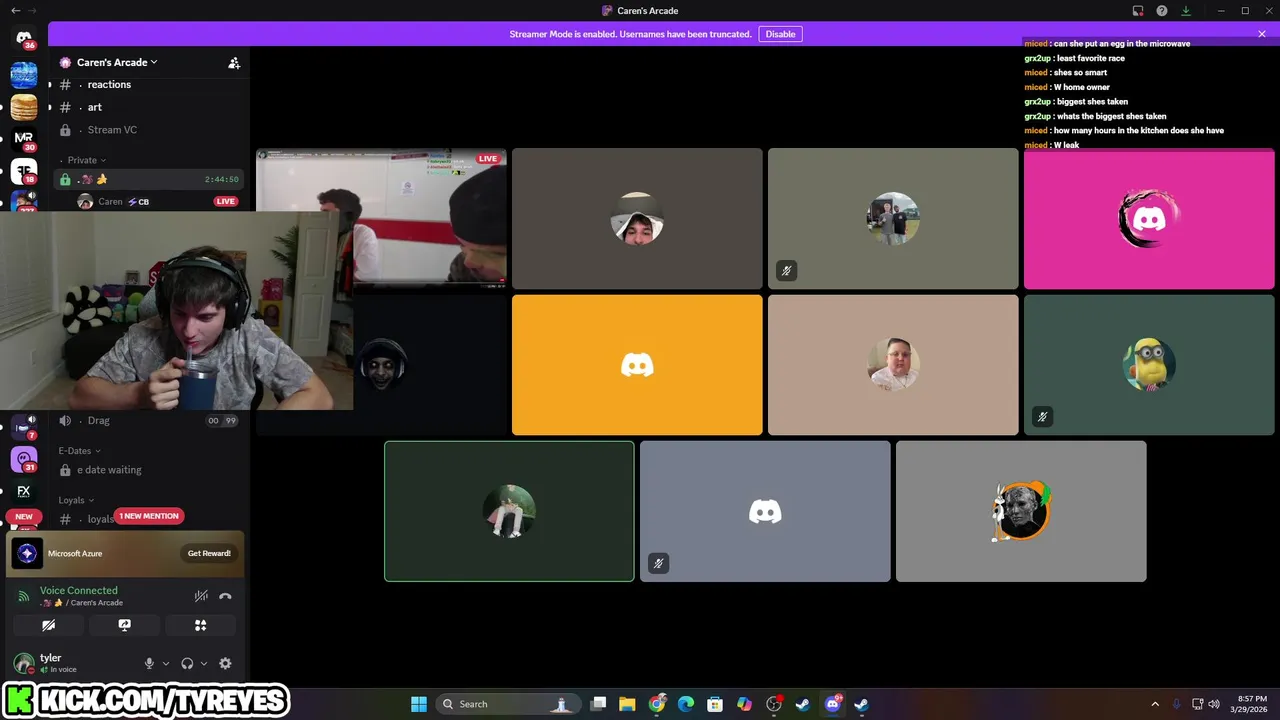Open the purple server icon with badge 31
1280x720 pixels.
tap(24, 459)
